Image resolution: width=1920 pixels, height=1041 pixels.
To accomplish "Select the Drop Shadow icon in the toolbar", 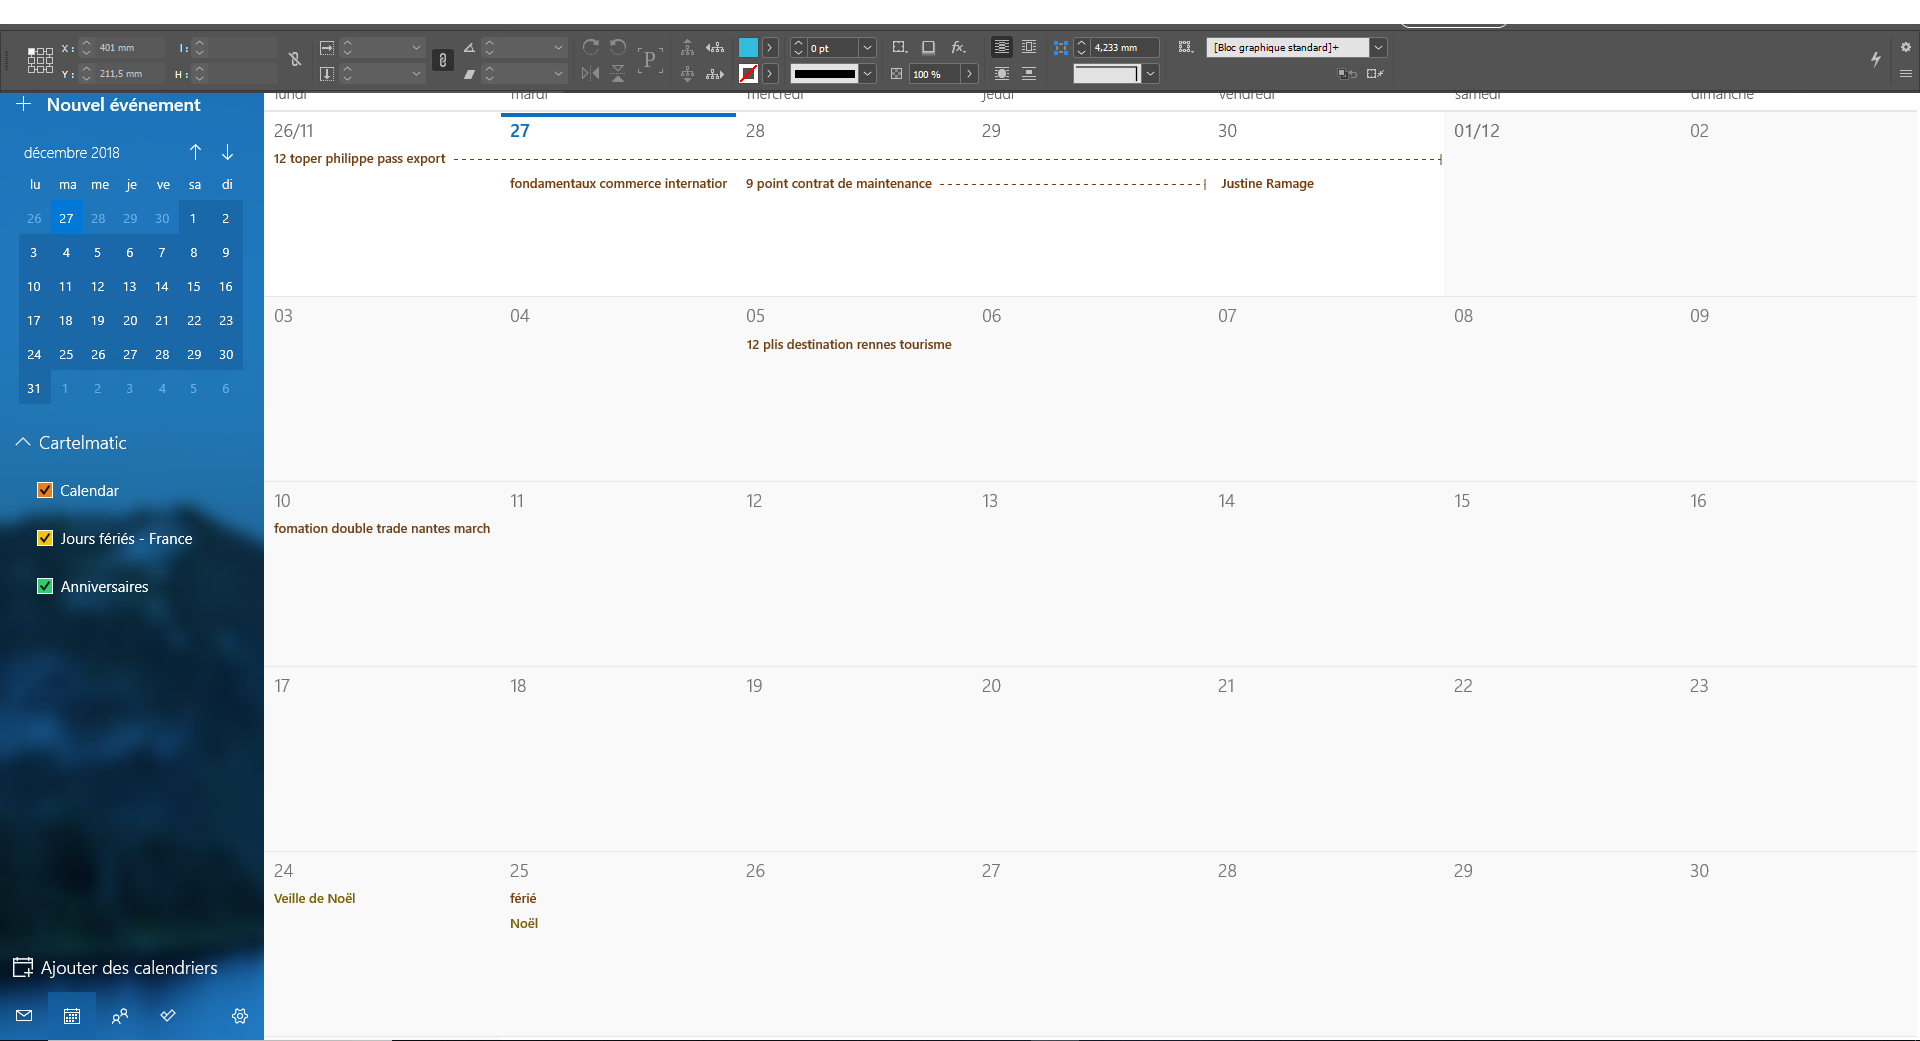I will [x=928, y=47].
